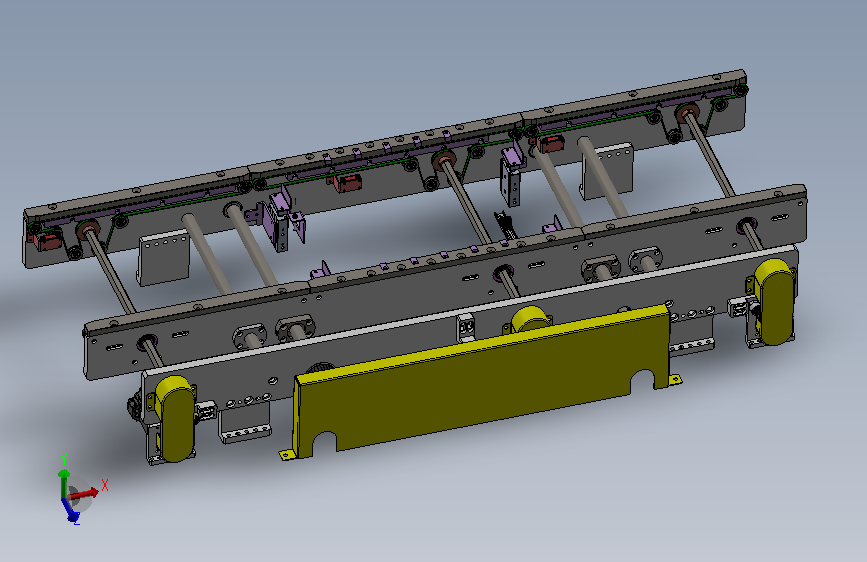Select the yellow motor housing at front-left end
The height and width of the screenshot is (562, 867).
176,419
